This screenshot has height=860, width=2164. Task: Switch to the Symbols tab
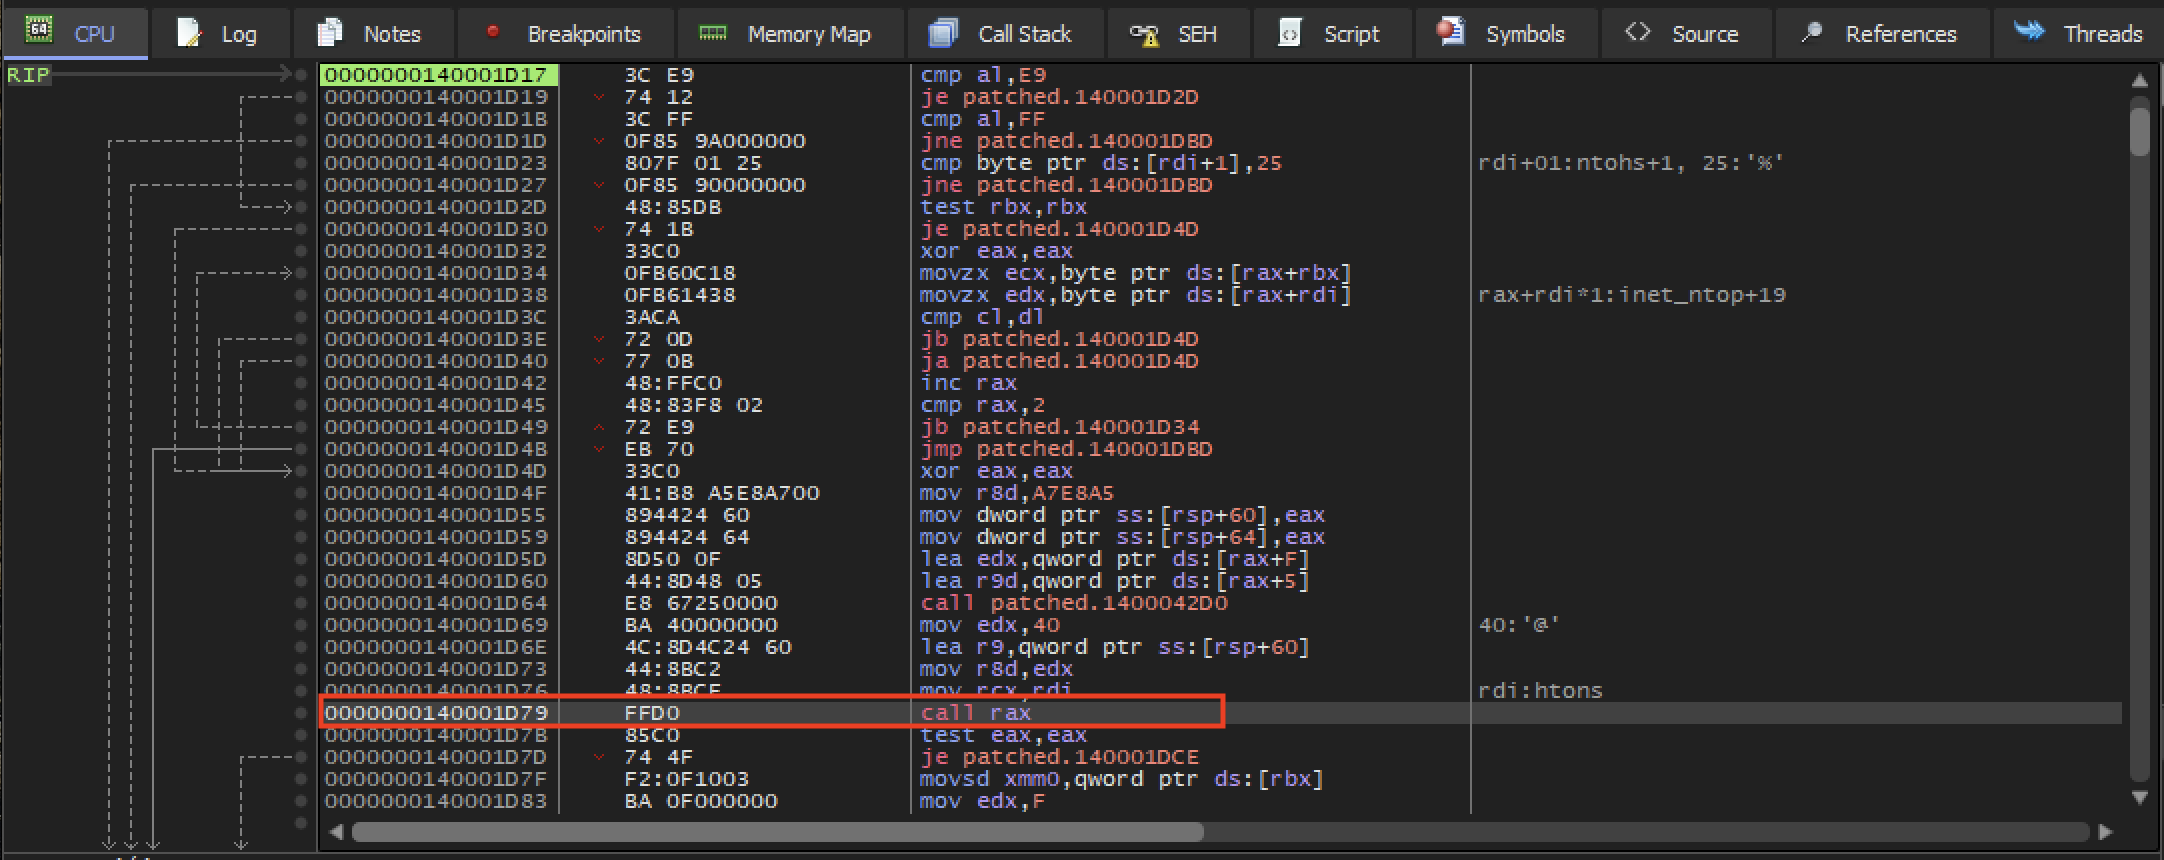1507,33
